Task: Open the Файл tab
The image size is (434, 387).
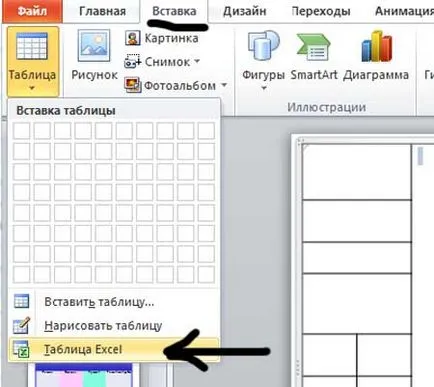Action: click(32, 11)
